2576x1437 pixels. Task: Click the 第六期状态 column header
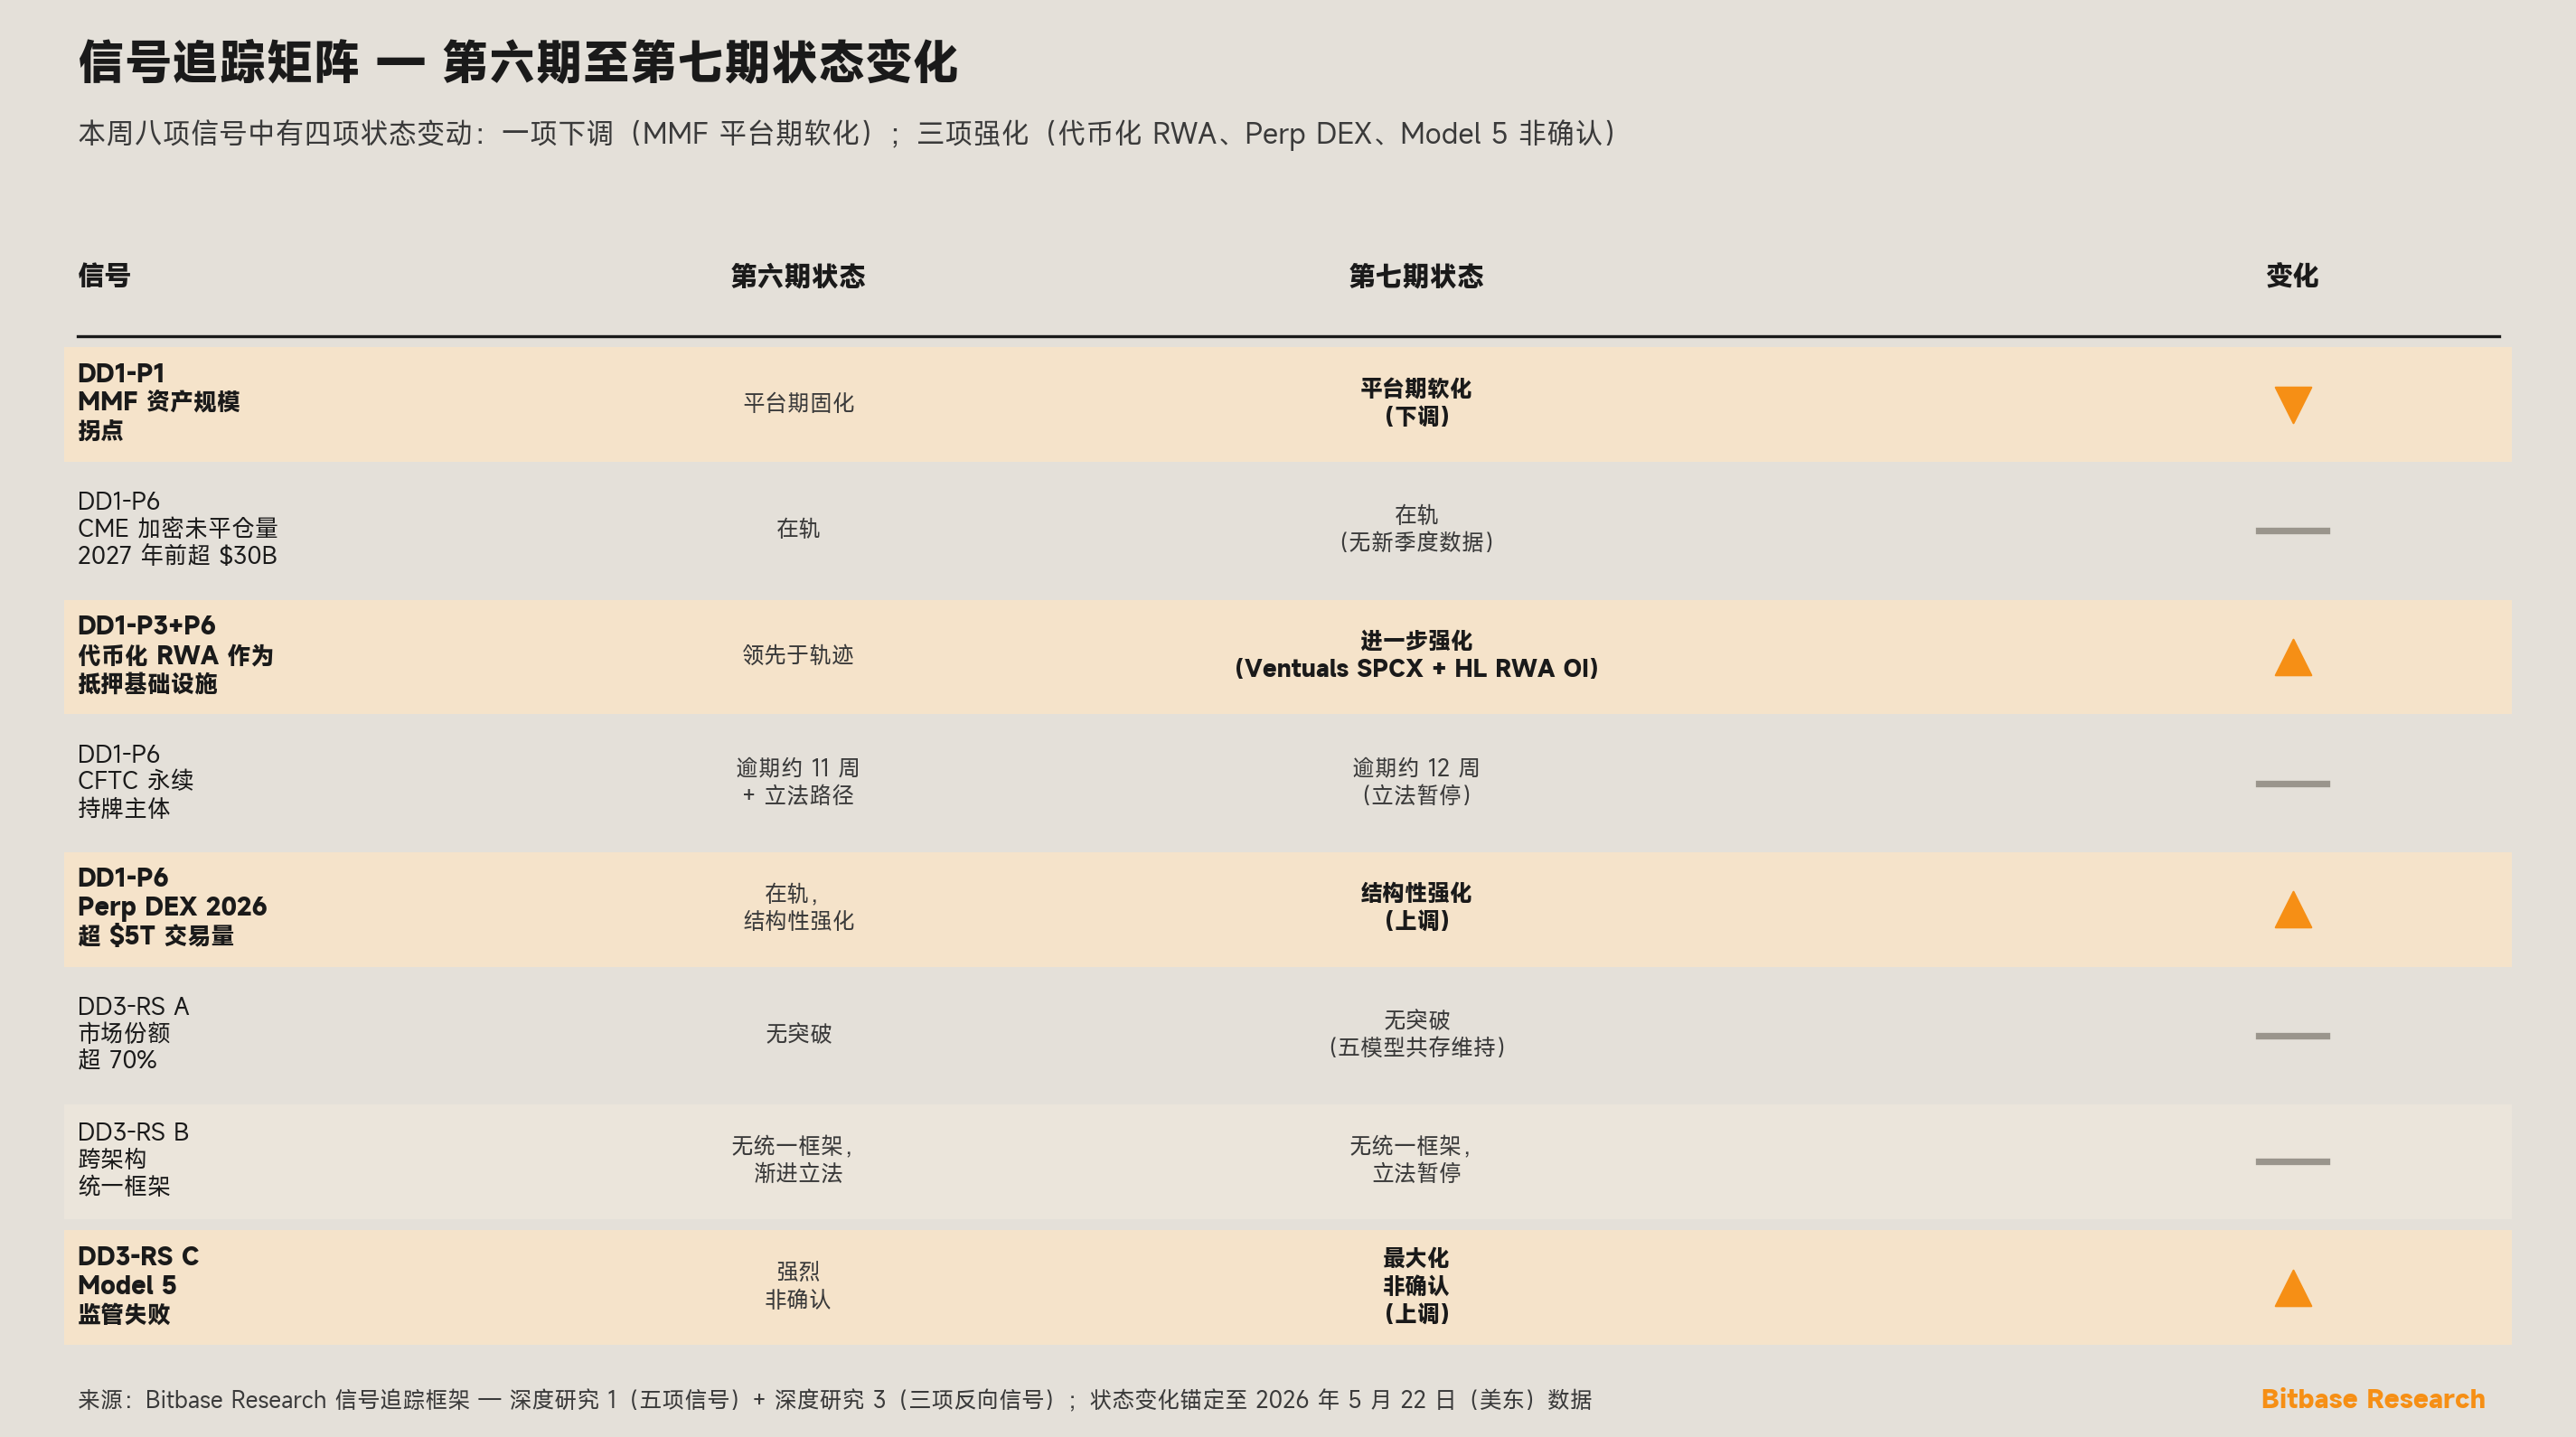[x=797, y=276]
